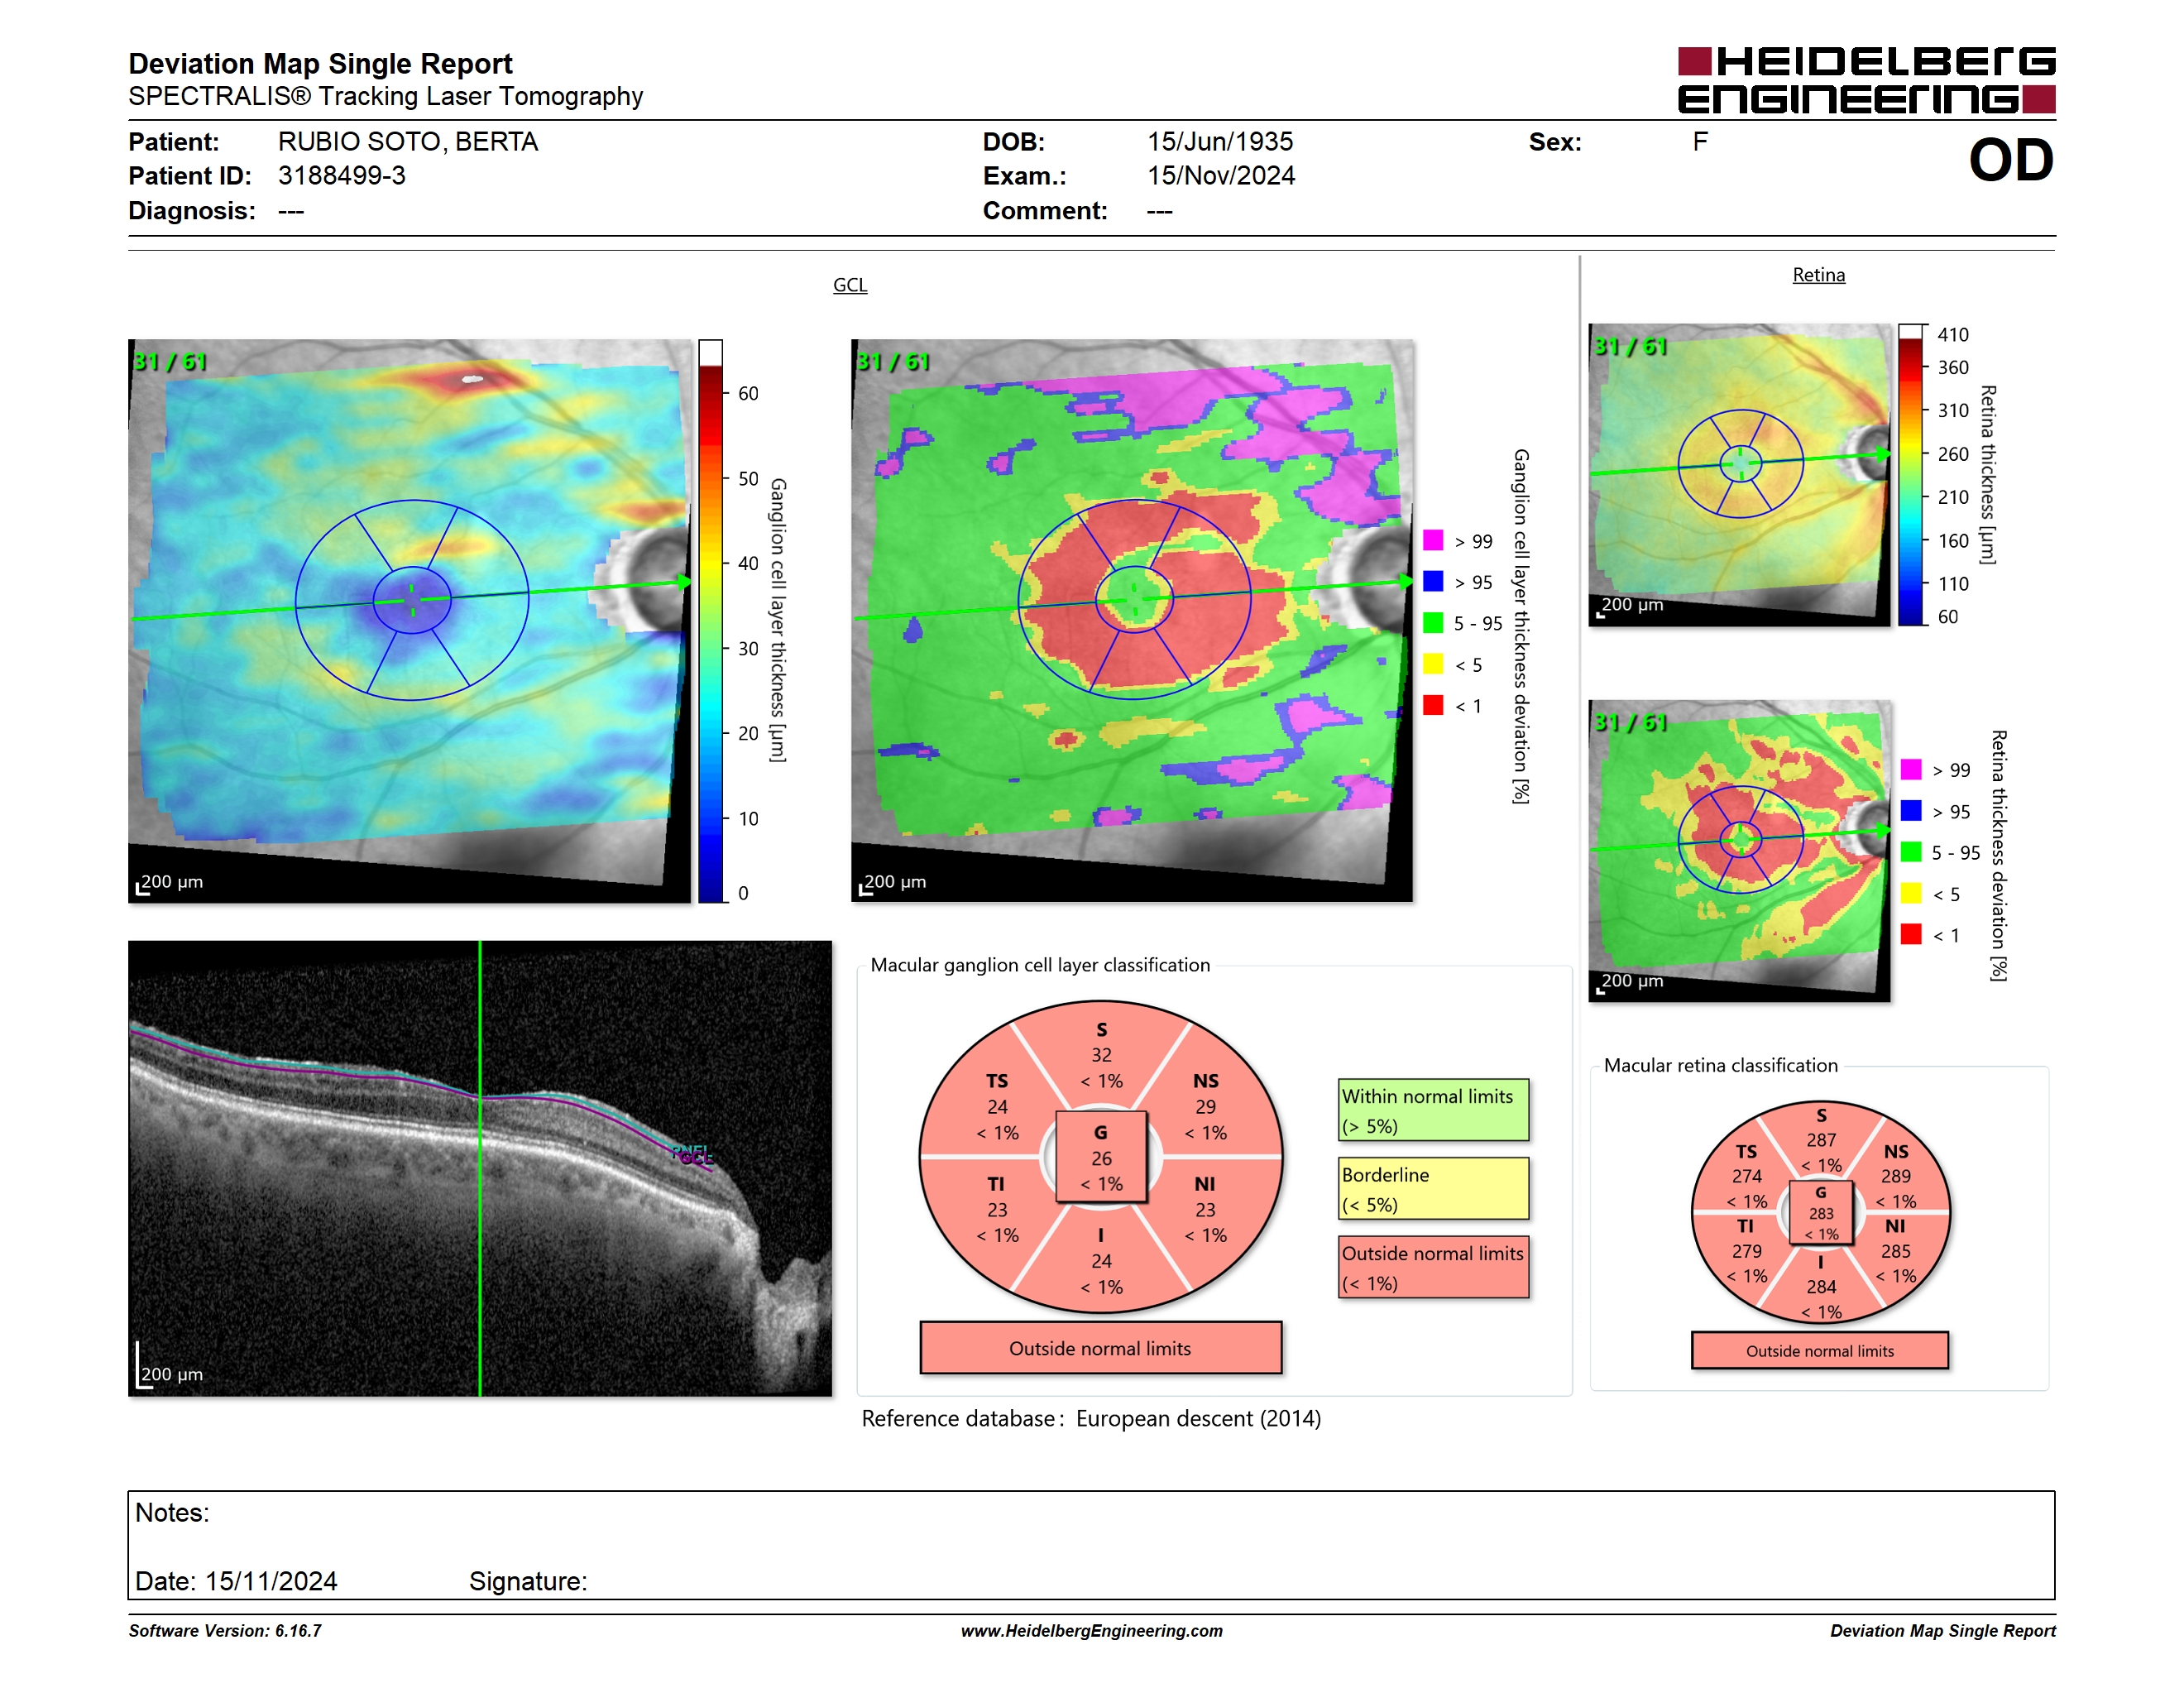Select the TS sector value 24 in GCL chart

point(997,1108)
